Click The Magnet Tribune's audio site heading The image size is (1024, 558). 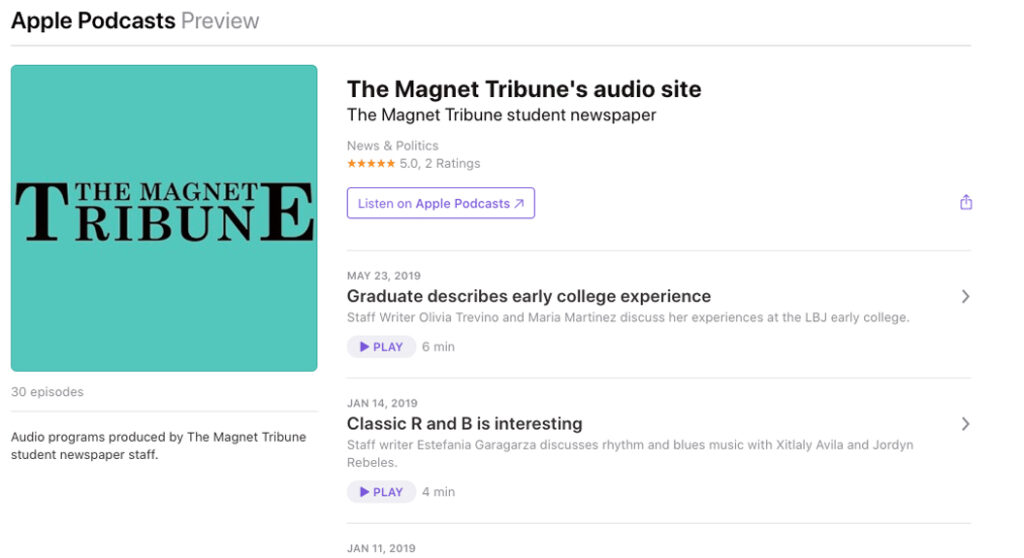click(x=523, y=89)
